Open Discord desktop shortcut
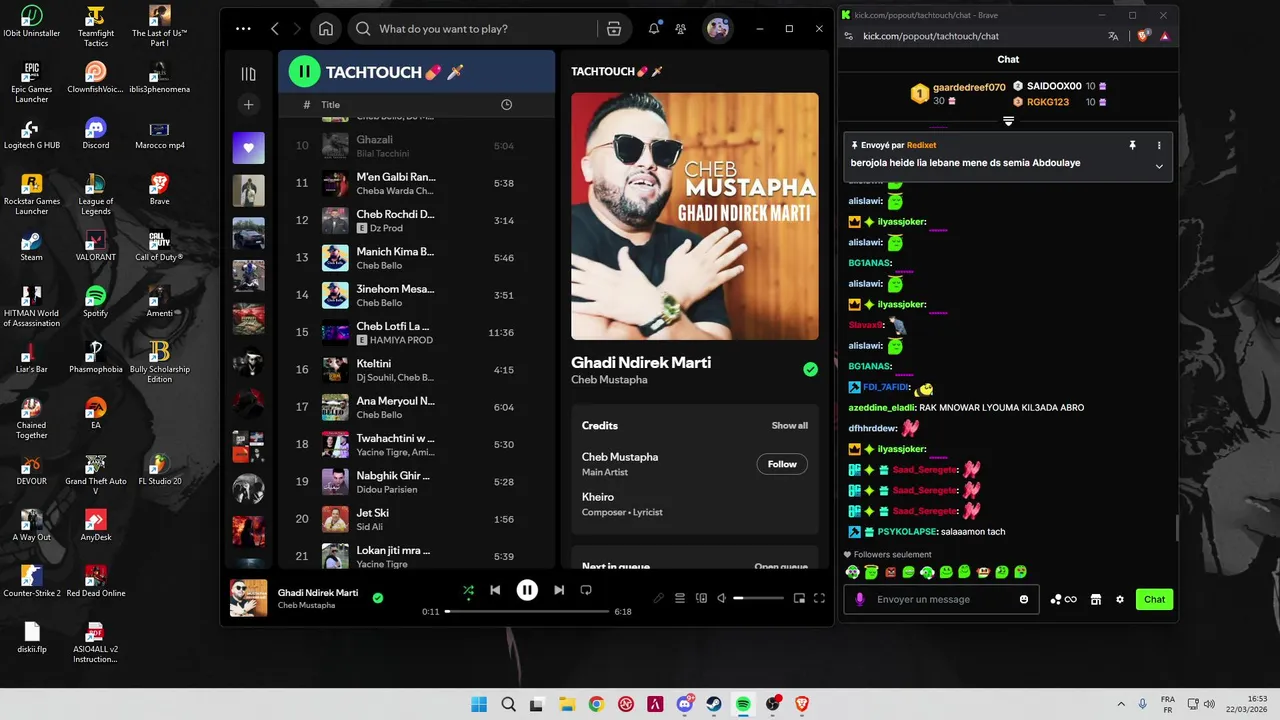1280x720 pixels. click(x=95, y=133)
